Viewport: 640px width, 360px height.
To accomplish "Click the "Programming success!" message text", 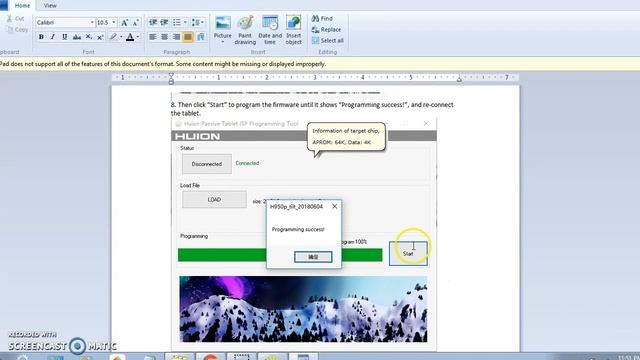I will coord(298,229).
